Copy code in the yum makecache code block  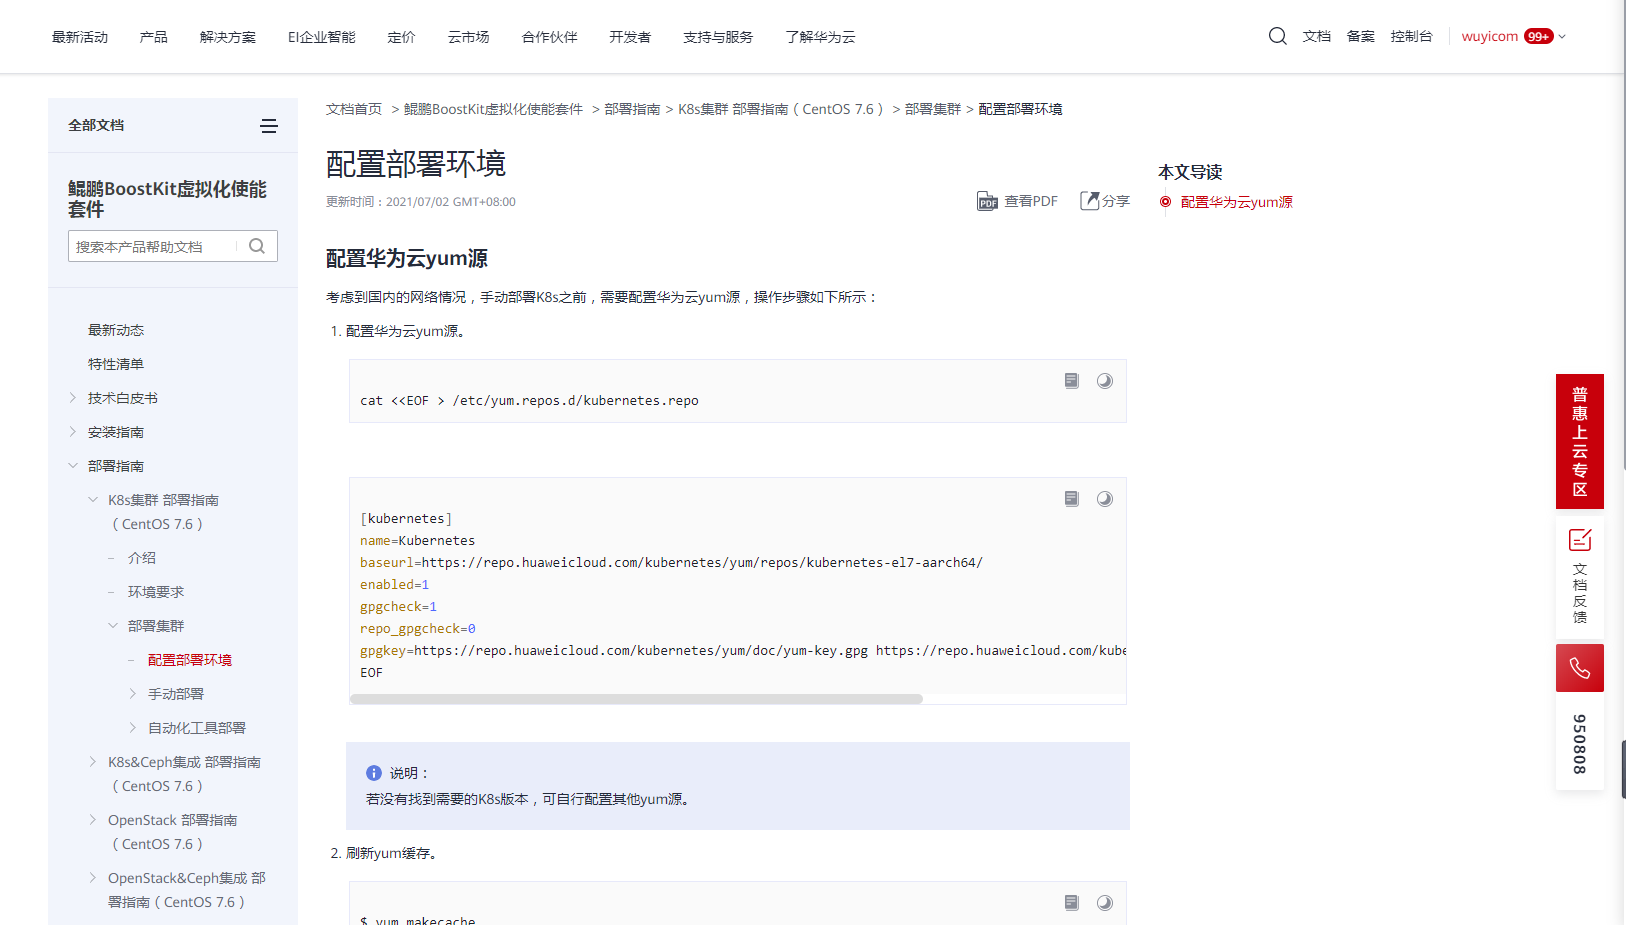(1072, 903)
